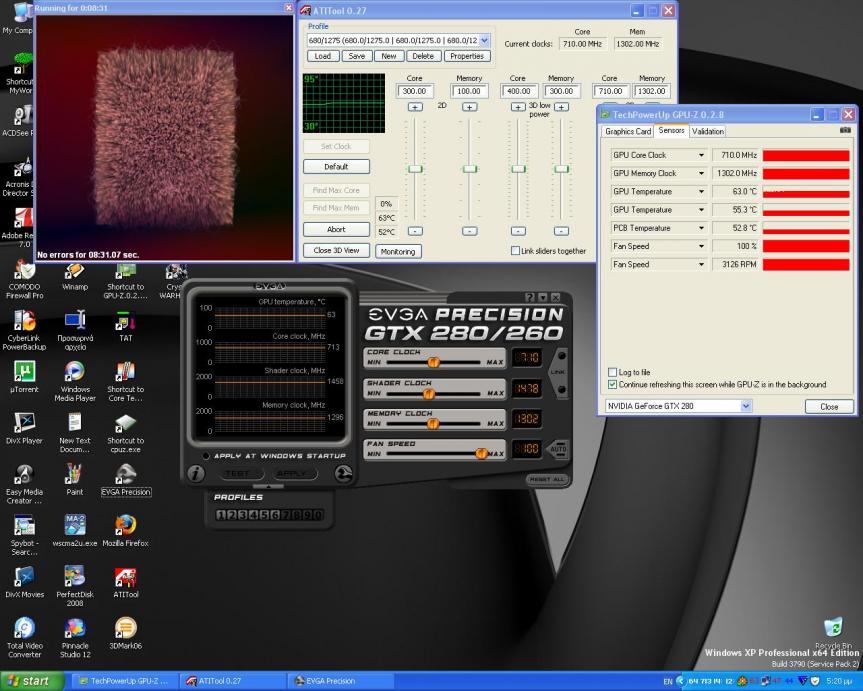Select the Recycle Bin icon
This screenshot has width=863, height=691.
click(x=833, y=632)
